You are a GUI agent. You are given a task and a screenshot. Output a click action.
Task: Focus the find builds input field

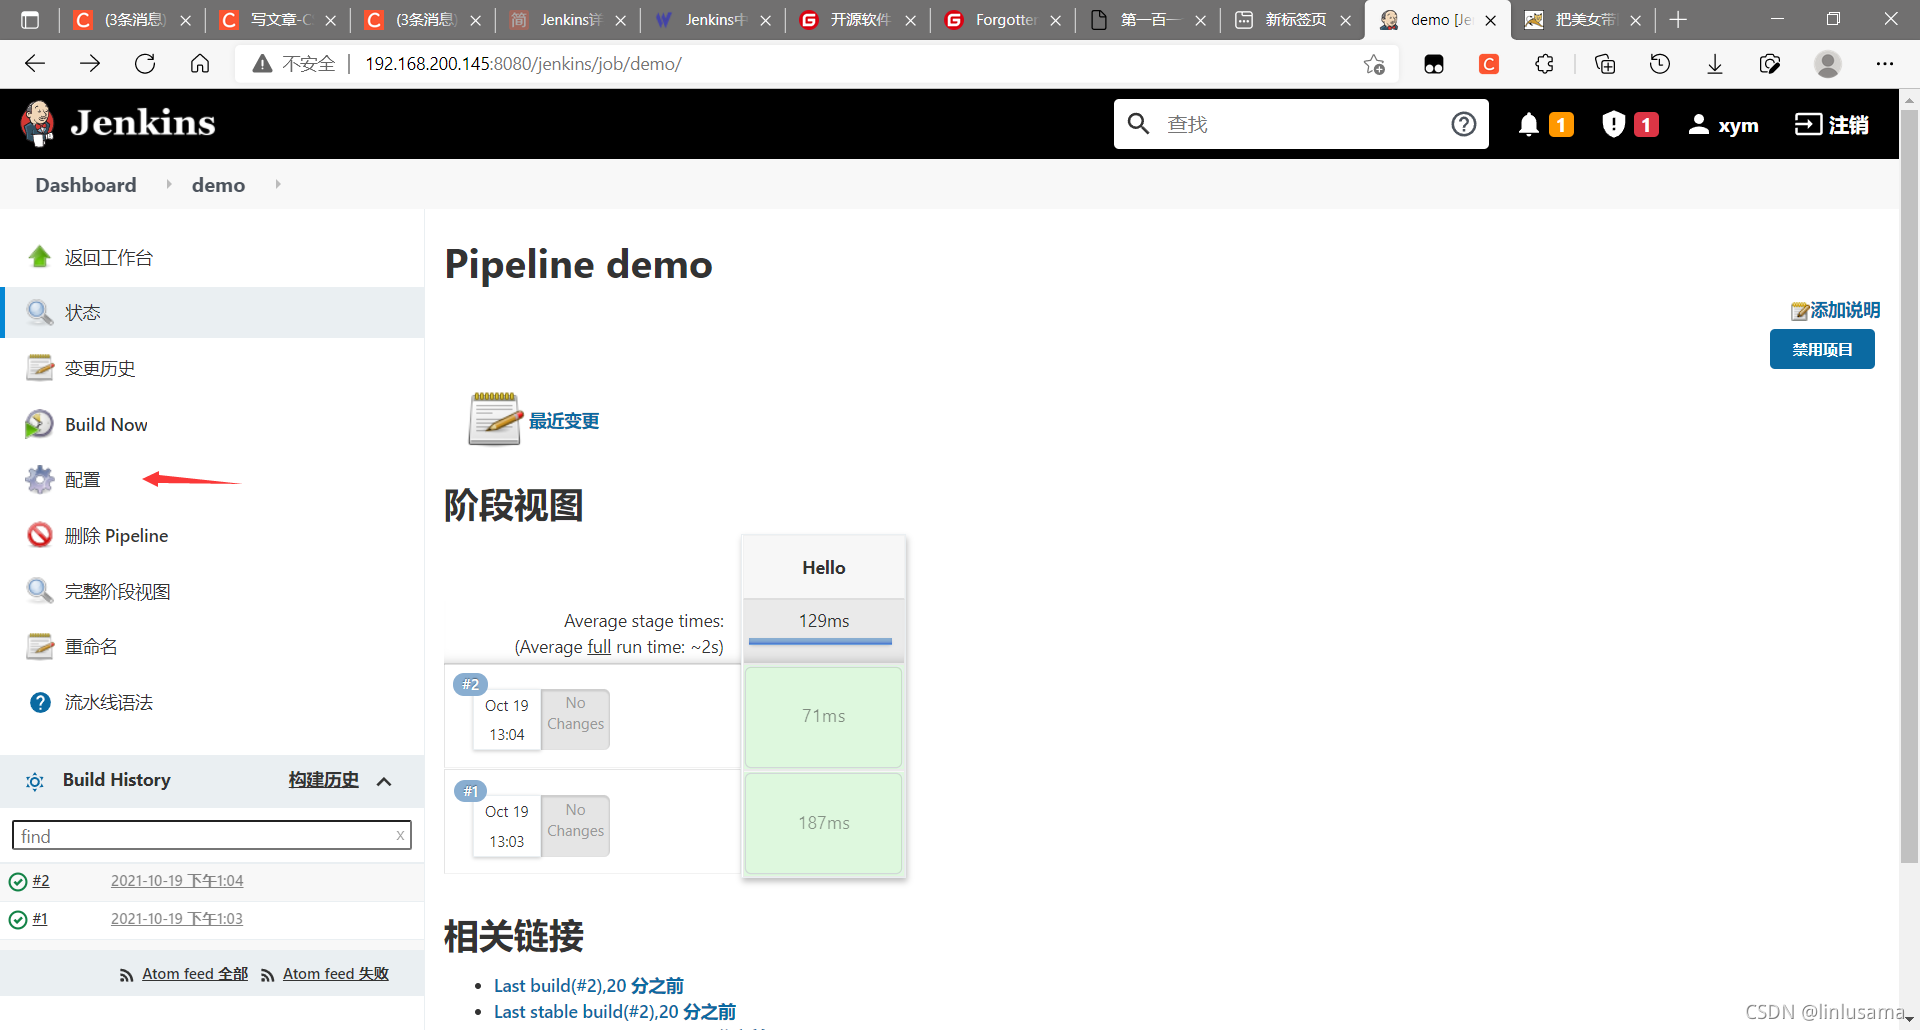(x=211, y=835)
